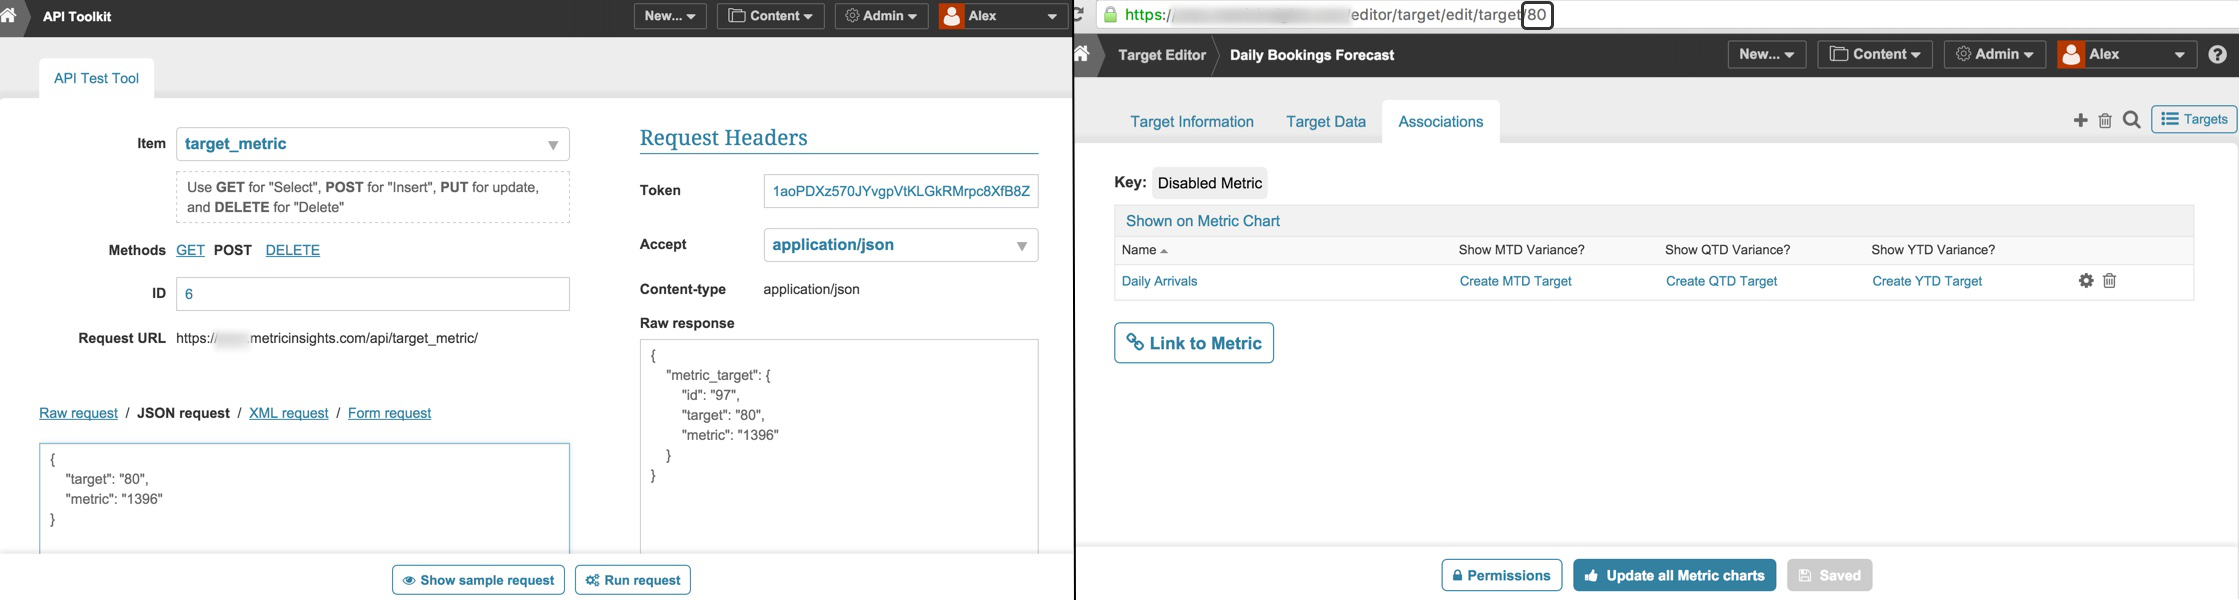Delete the Daily Arrivals association via trash icon
2239x600 pixels.
click(2109, 281)
